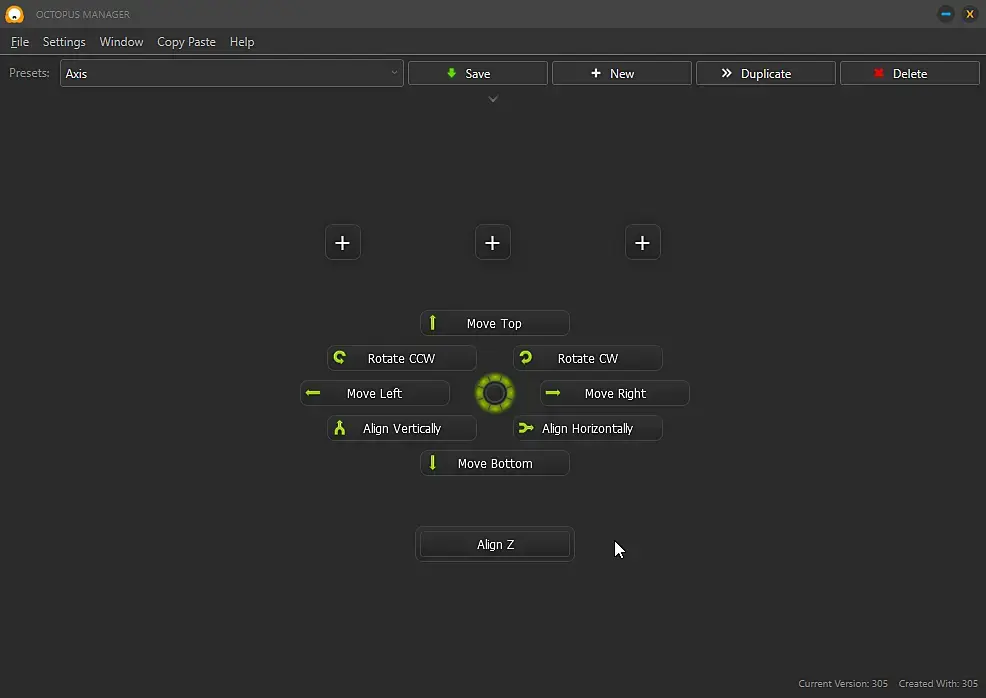Click the OCTOPUS MANAGER title text
This screenshot has height=698, width=986.
pos(83,14)
